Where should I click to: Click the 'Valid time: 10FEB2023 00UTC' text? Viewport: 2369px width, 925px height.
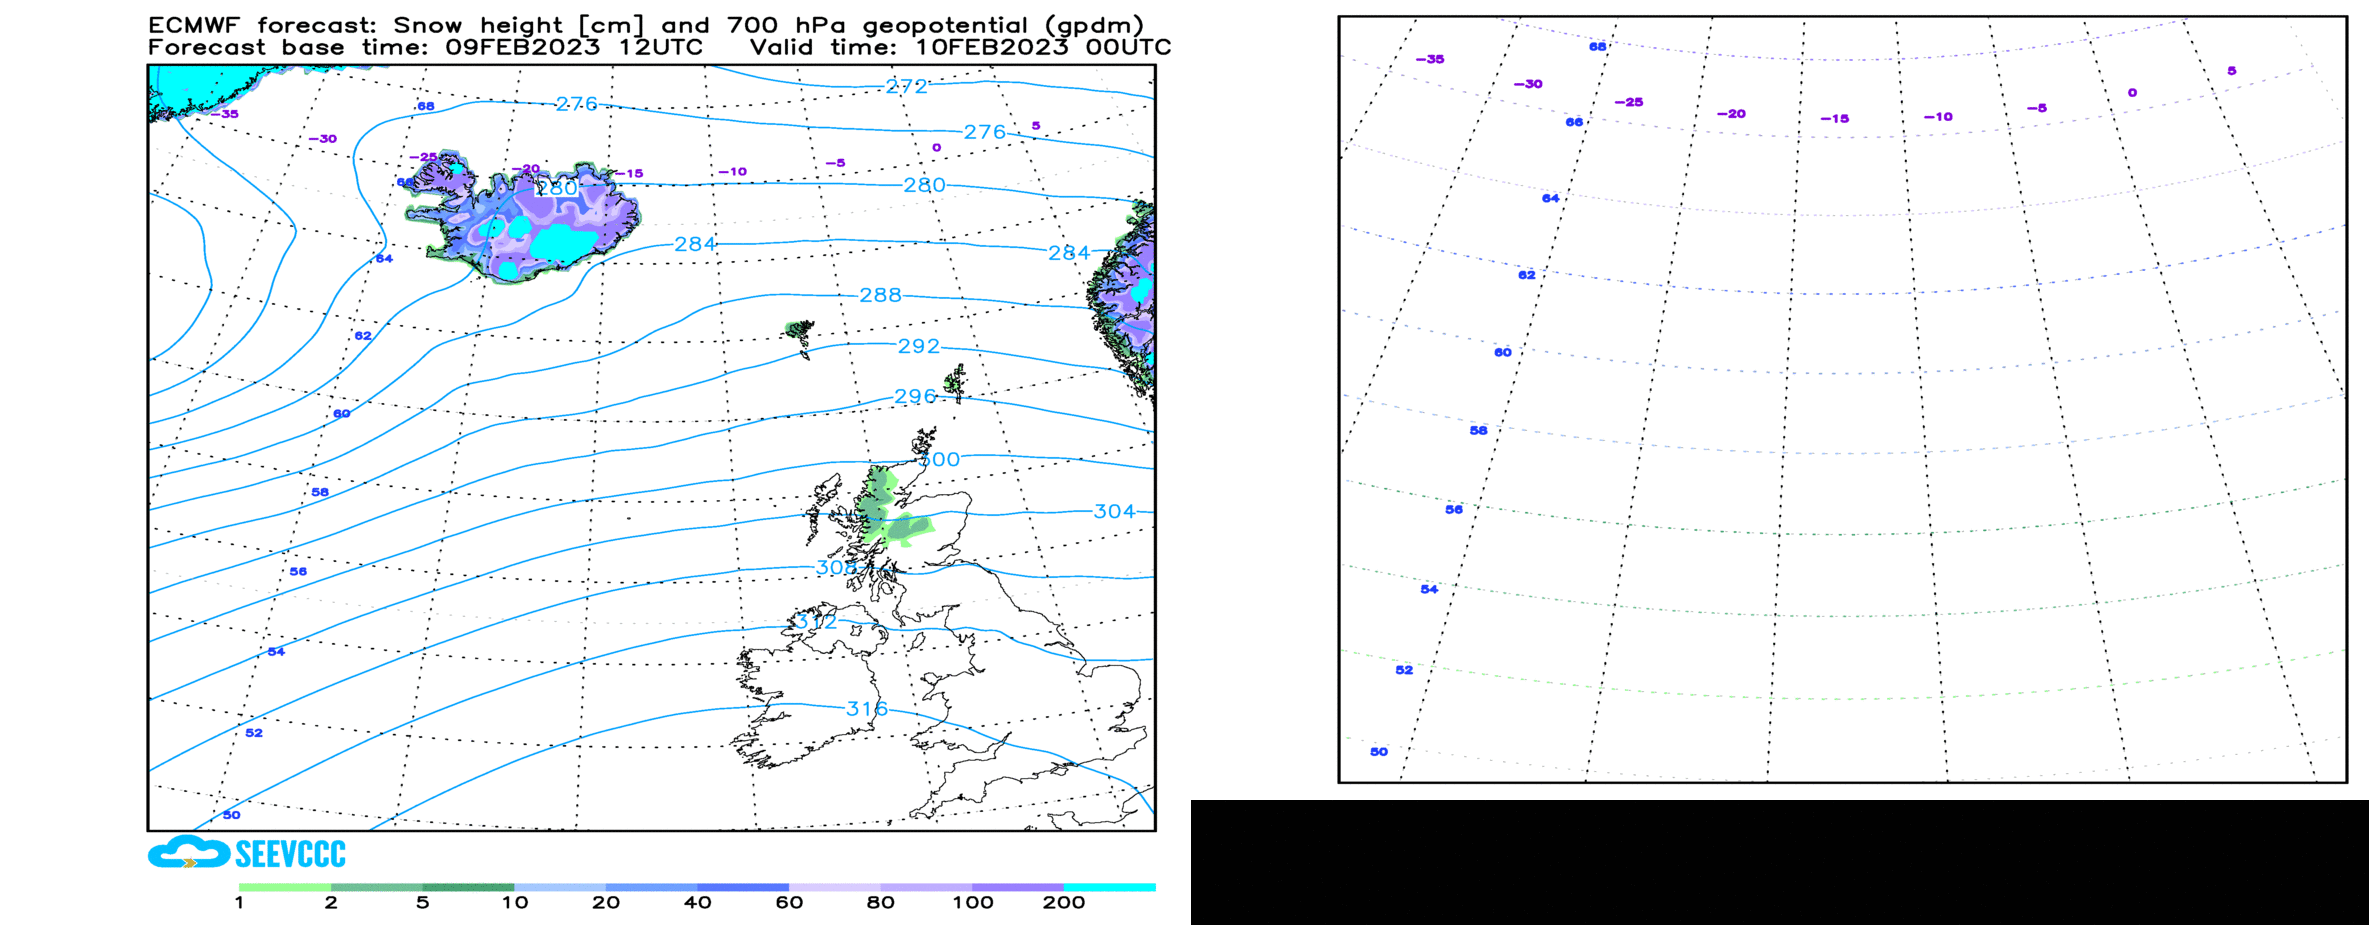tap(960, 47)
